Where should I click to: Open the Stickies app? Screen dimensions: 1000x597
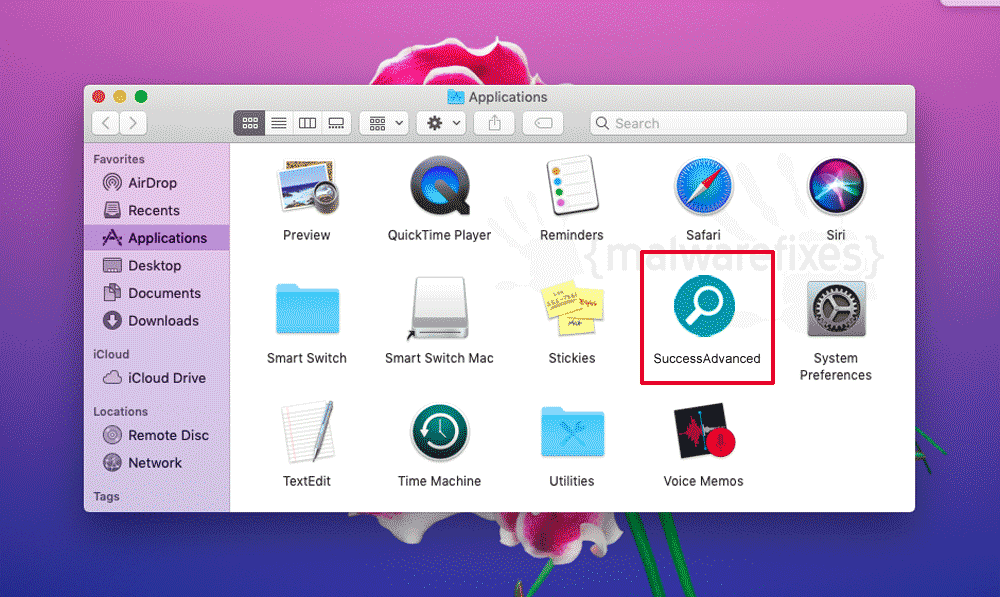[x=572, y=308]
